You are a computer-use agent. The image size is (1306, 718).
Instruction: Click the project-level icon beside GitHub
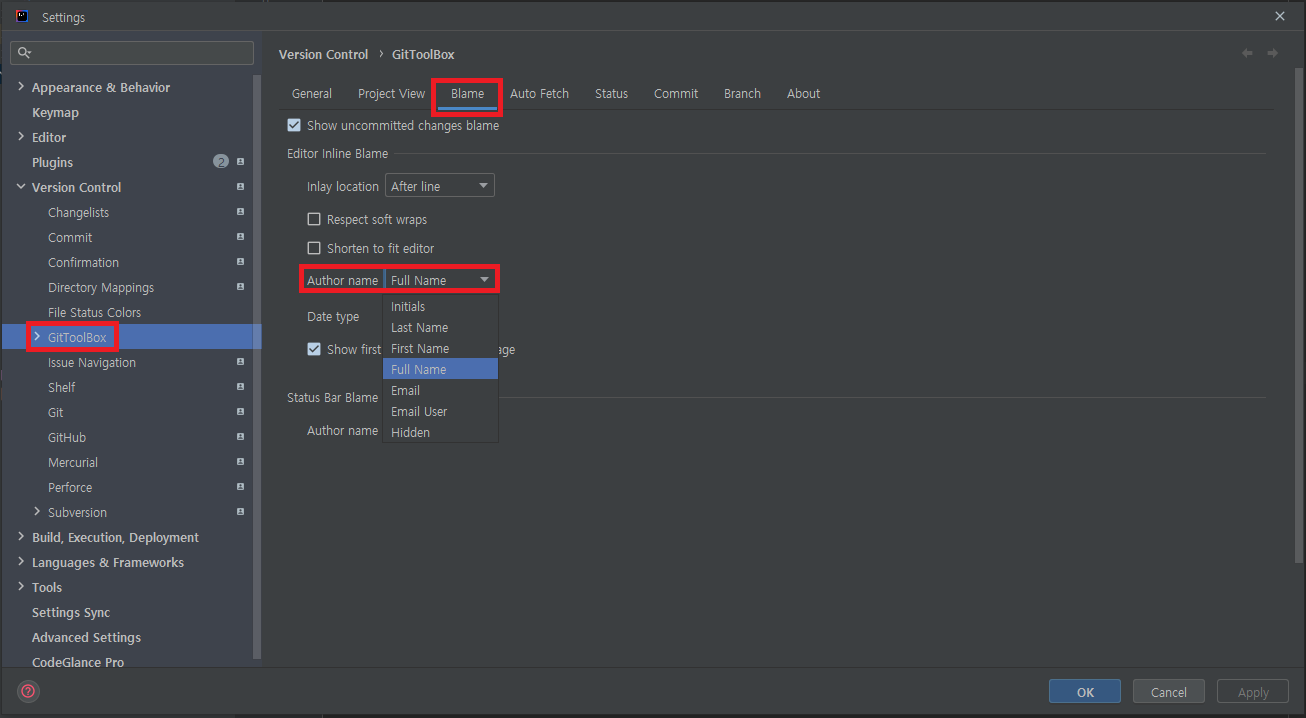coord(240,437)
